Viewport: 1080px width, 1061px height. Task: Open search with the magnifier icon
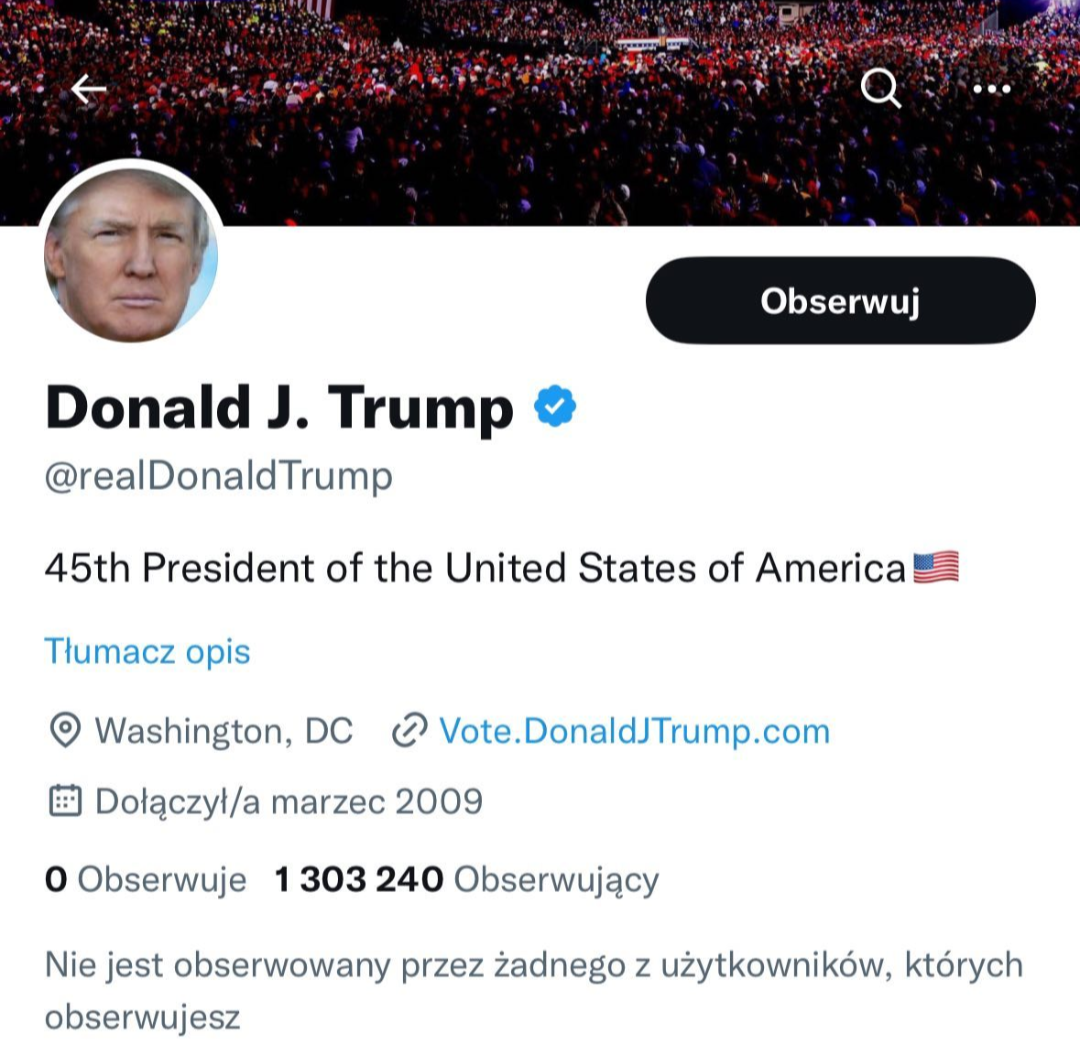[880, 90]
